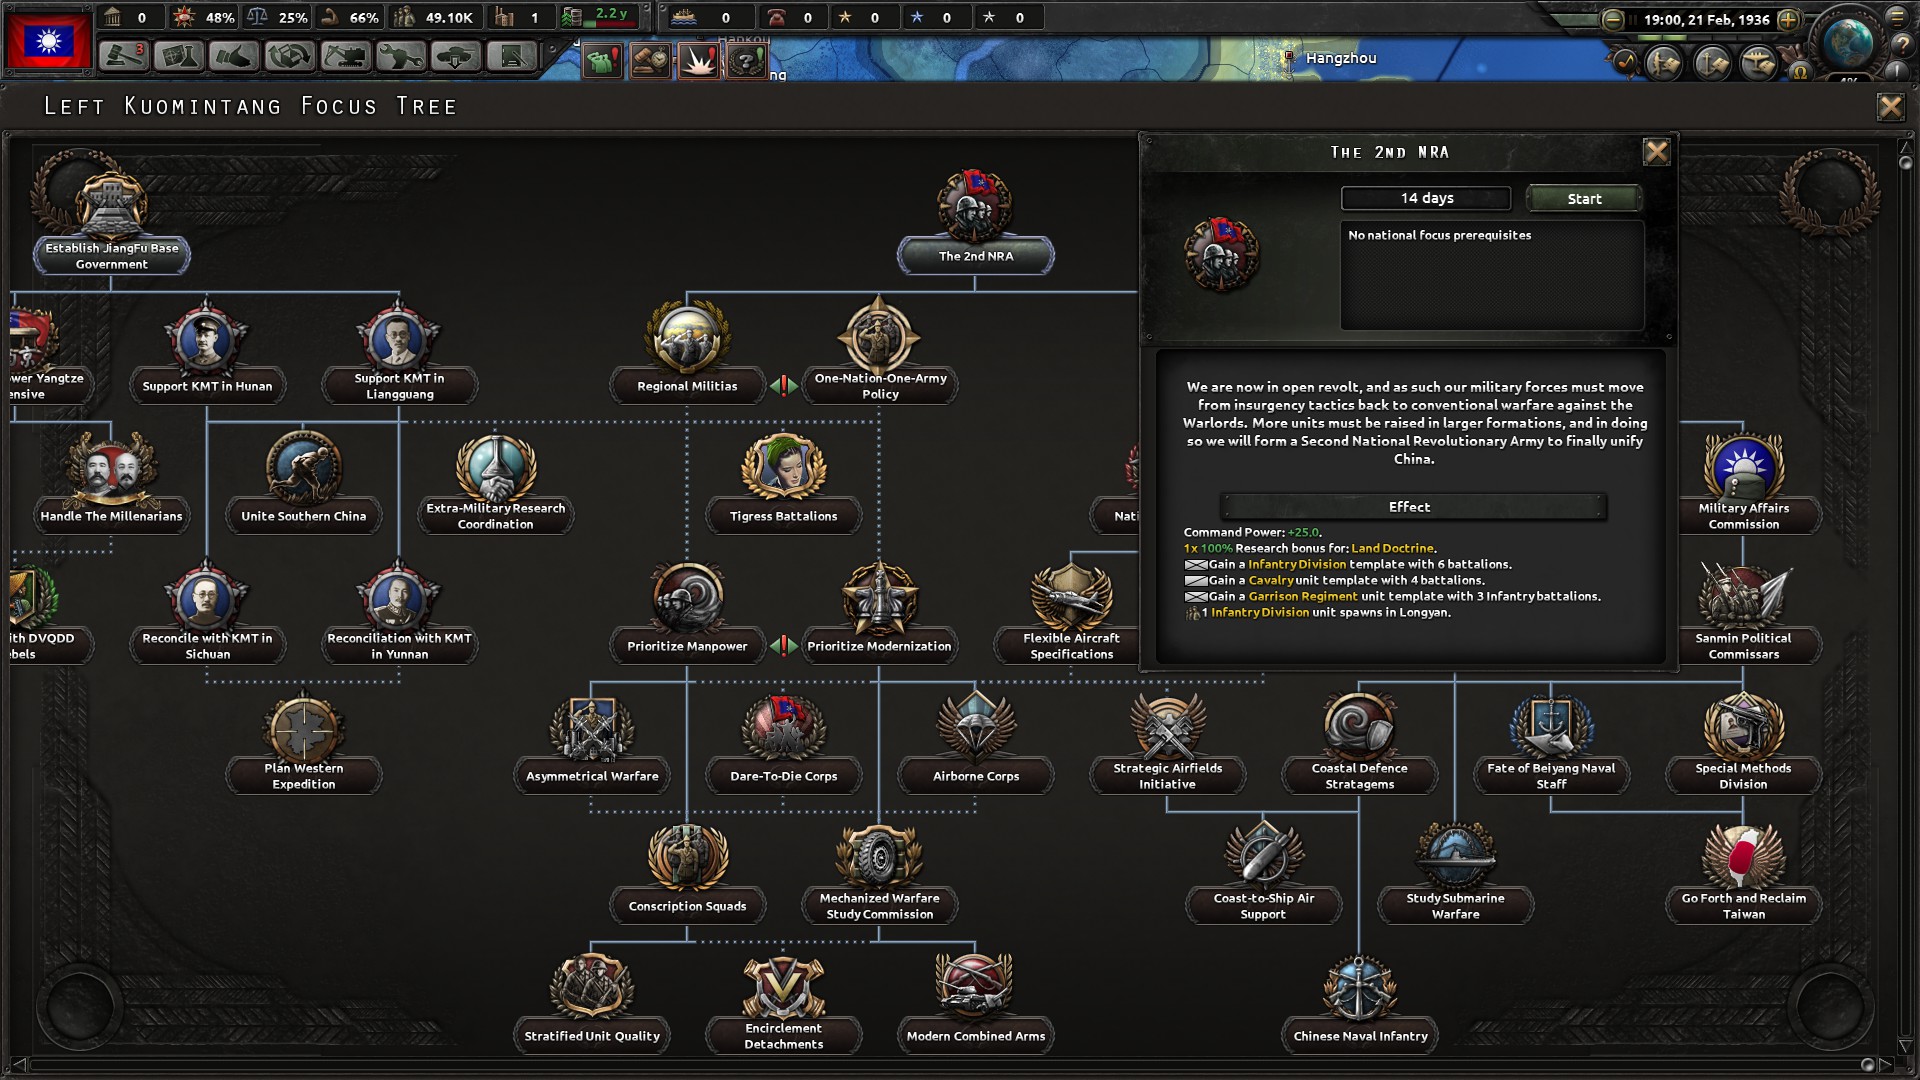Screen dimensions: 1920x1080
Task: Select the Prioritize Manpower focus
Action: [687, 612]
